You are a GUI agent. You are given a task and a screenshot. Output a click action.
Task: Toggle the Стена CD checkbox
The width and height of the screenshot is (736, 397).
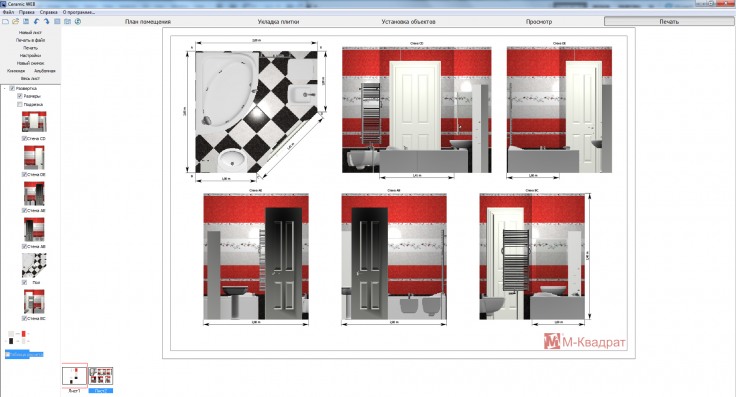point(24,138)
